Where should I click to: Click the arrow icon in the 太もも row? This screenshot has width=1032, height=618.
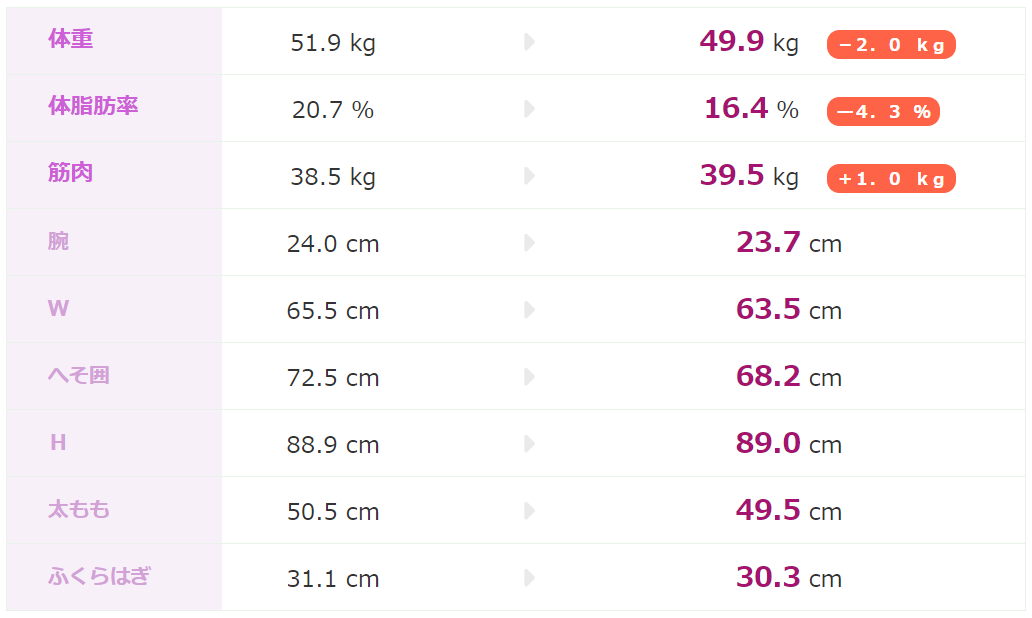[x=529, y=511]
